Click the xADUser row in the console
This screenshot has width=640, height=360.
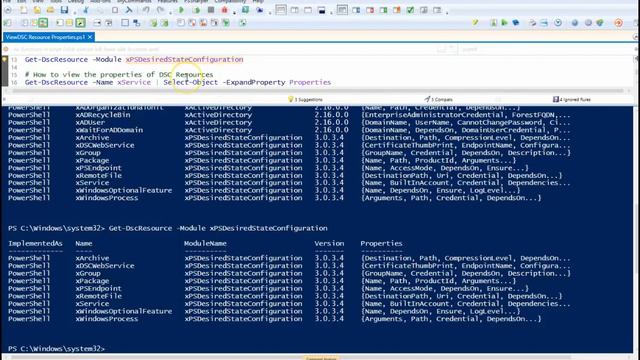coord(289,122)
